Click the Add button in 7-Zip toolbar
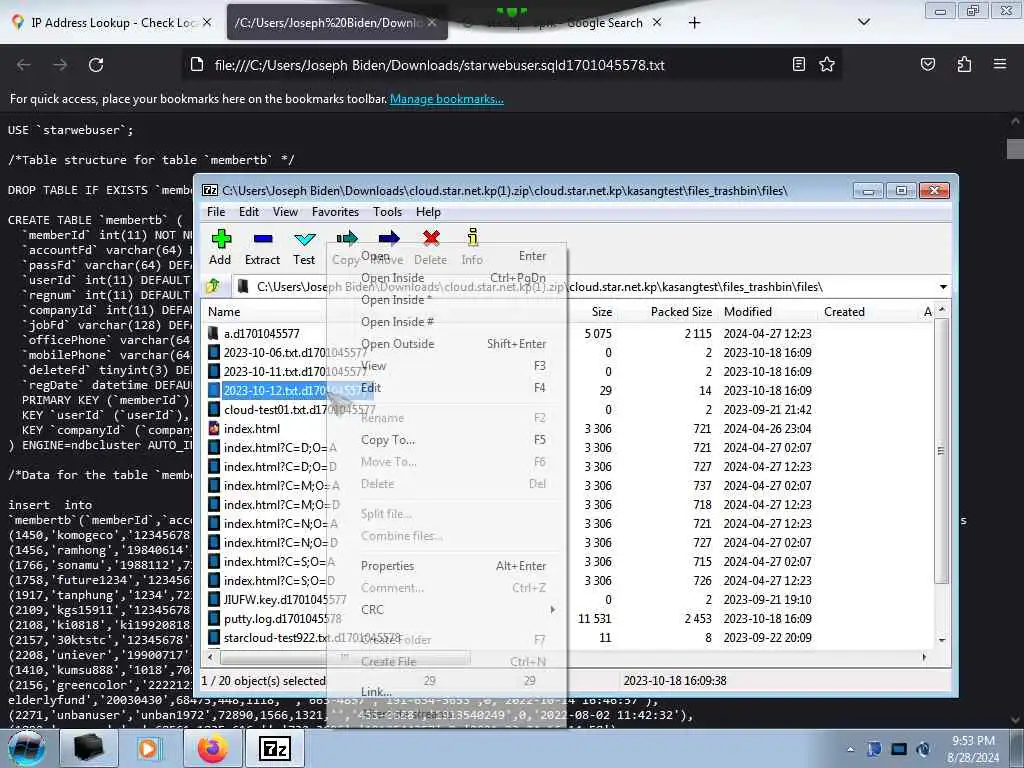The width and height of the screenshot is (1024, 768). pos(220,247)
